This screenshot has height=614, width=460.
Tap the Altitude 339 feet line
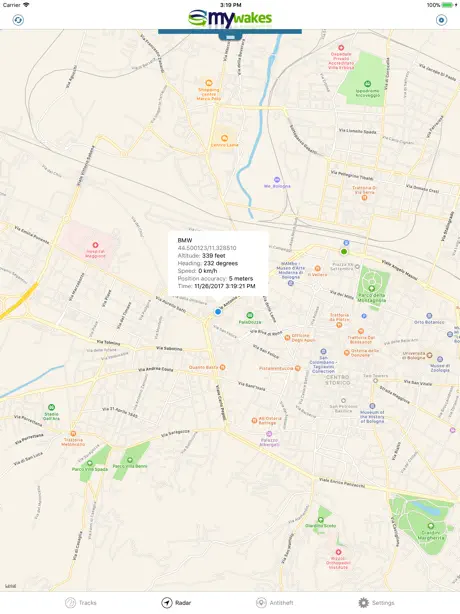[x=201, y=255]
